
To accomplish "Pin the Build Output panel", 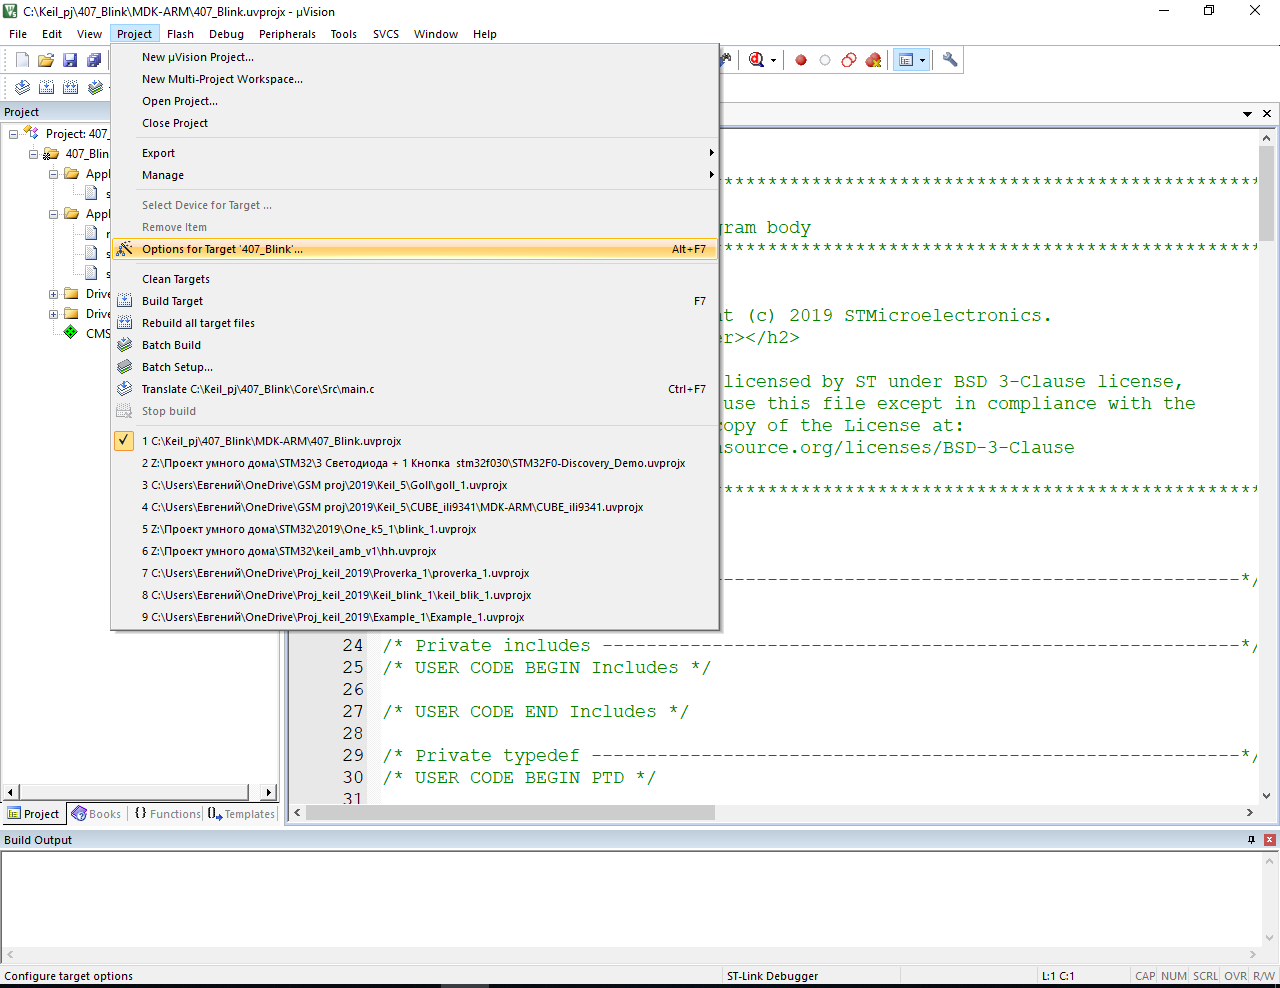I will click(x=1251, y=840).
